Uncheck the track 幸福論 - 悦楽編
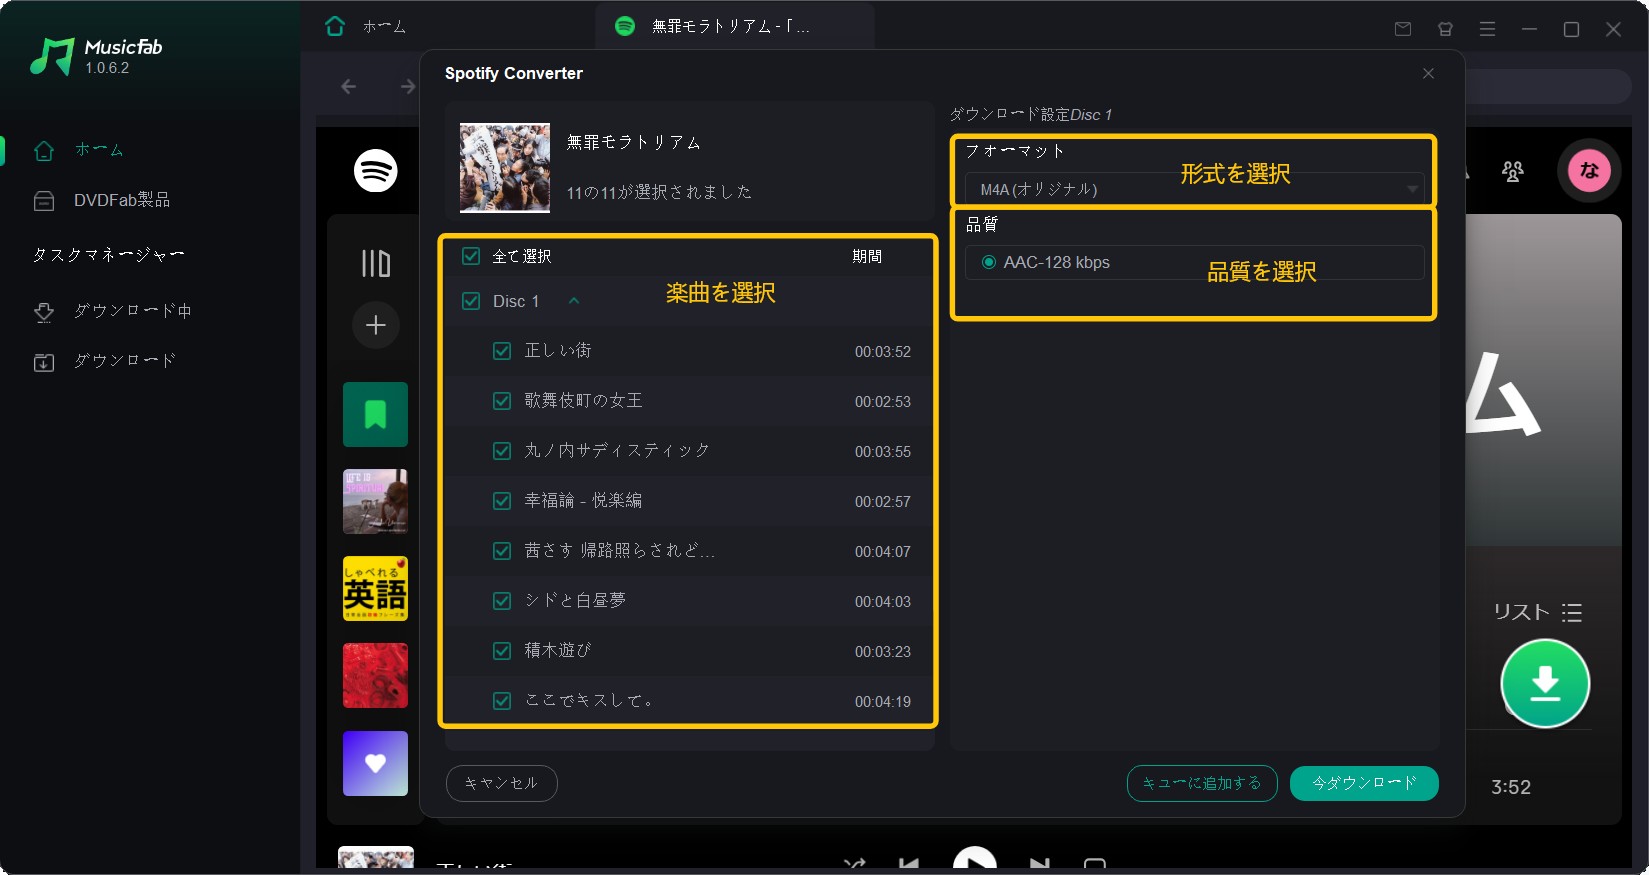 coord(502,501)
